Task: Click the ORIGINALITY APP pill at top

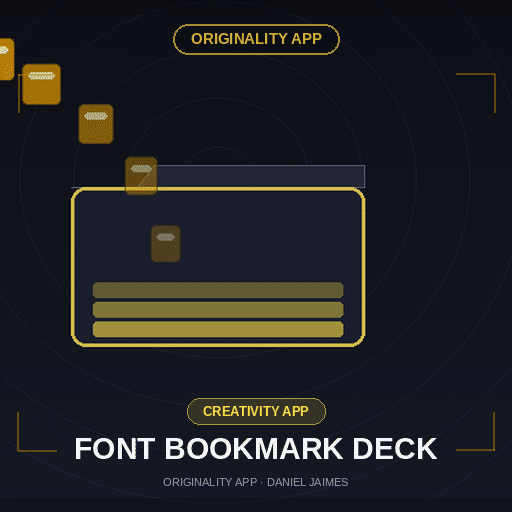Action: point(256,39)
